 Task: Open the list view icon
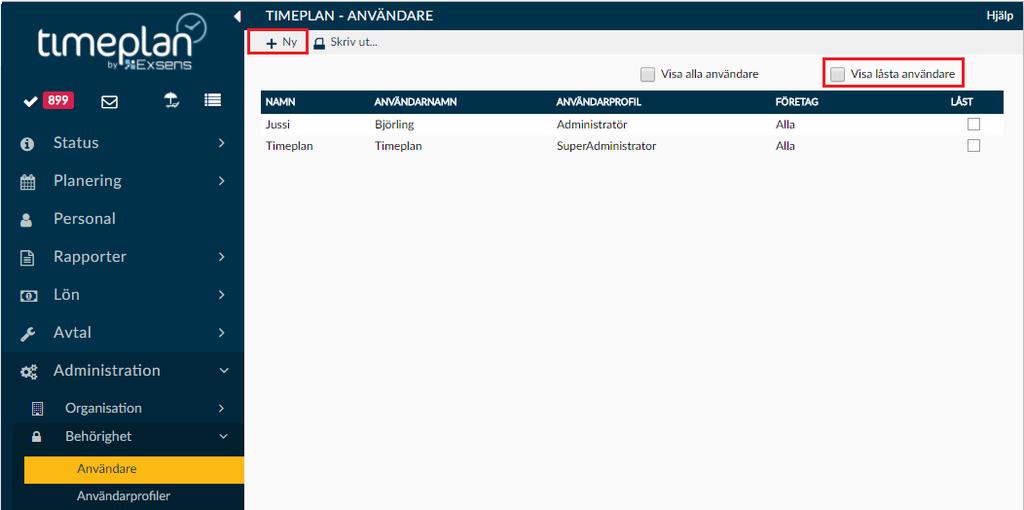click(212, 101)
